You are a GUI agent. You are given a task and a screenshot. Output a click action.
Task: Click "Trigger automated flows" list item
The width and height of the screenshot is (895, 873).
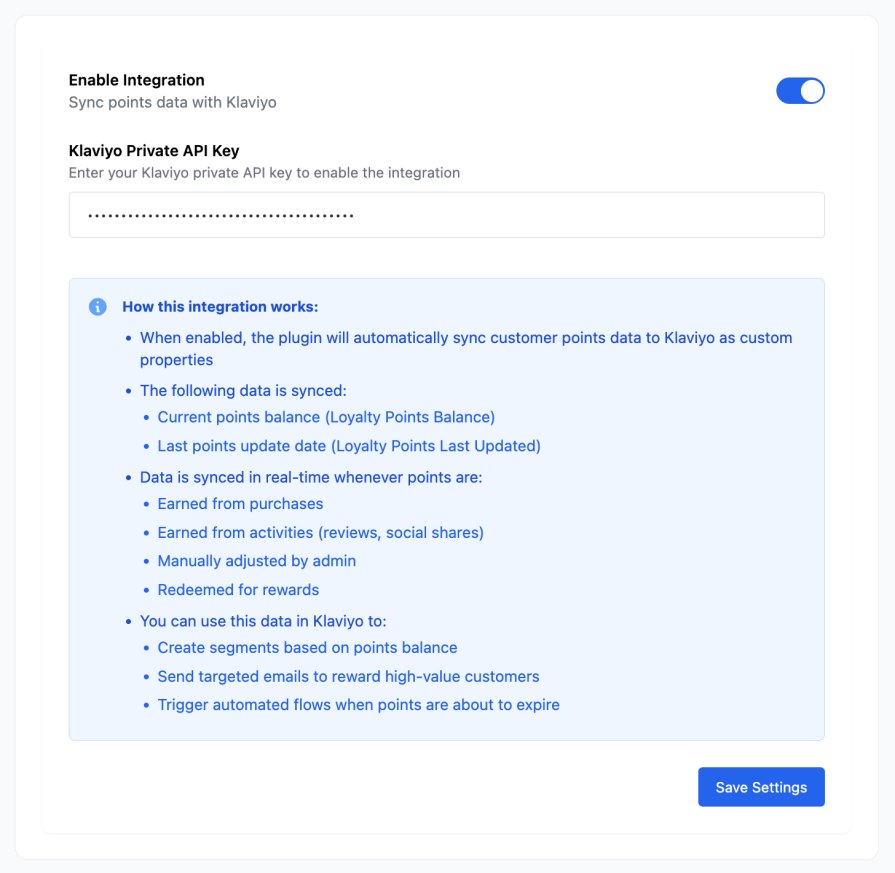click(358, 705)
